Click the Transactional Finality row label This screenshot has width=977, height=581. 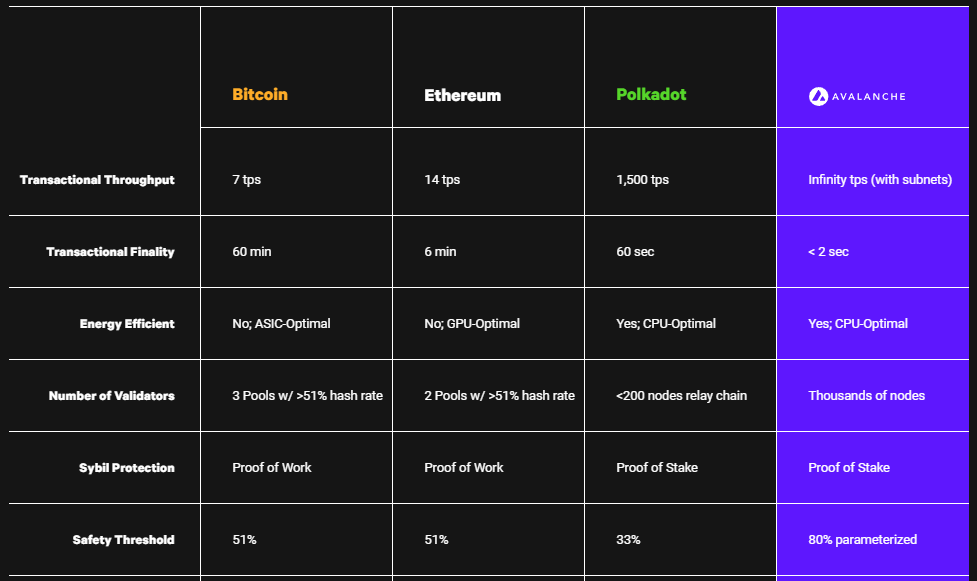[110, 252]
